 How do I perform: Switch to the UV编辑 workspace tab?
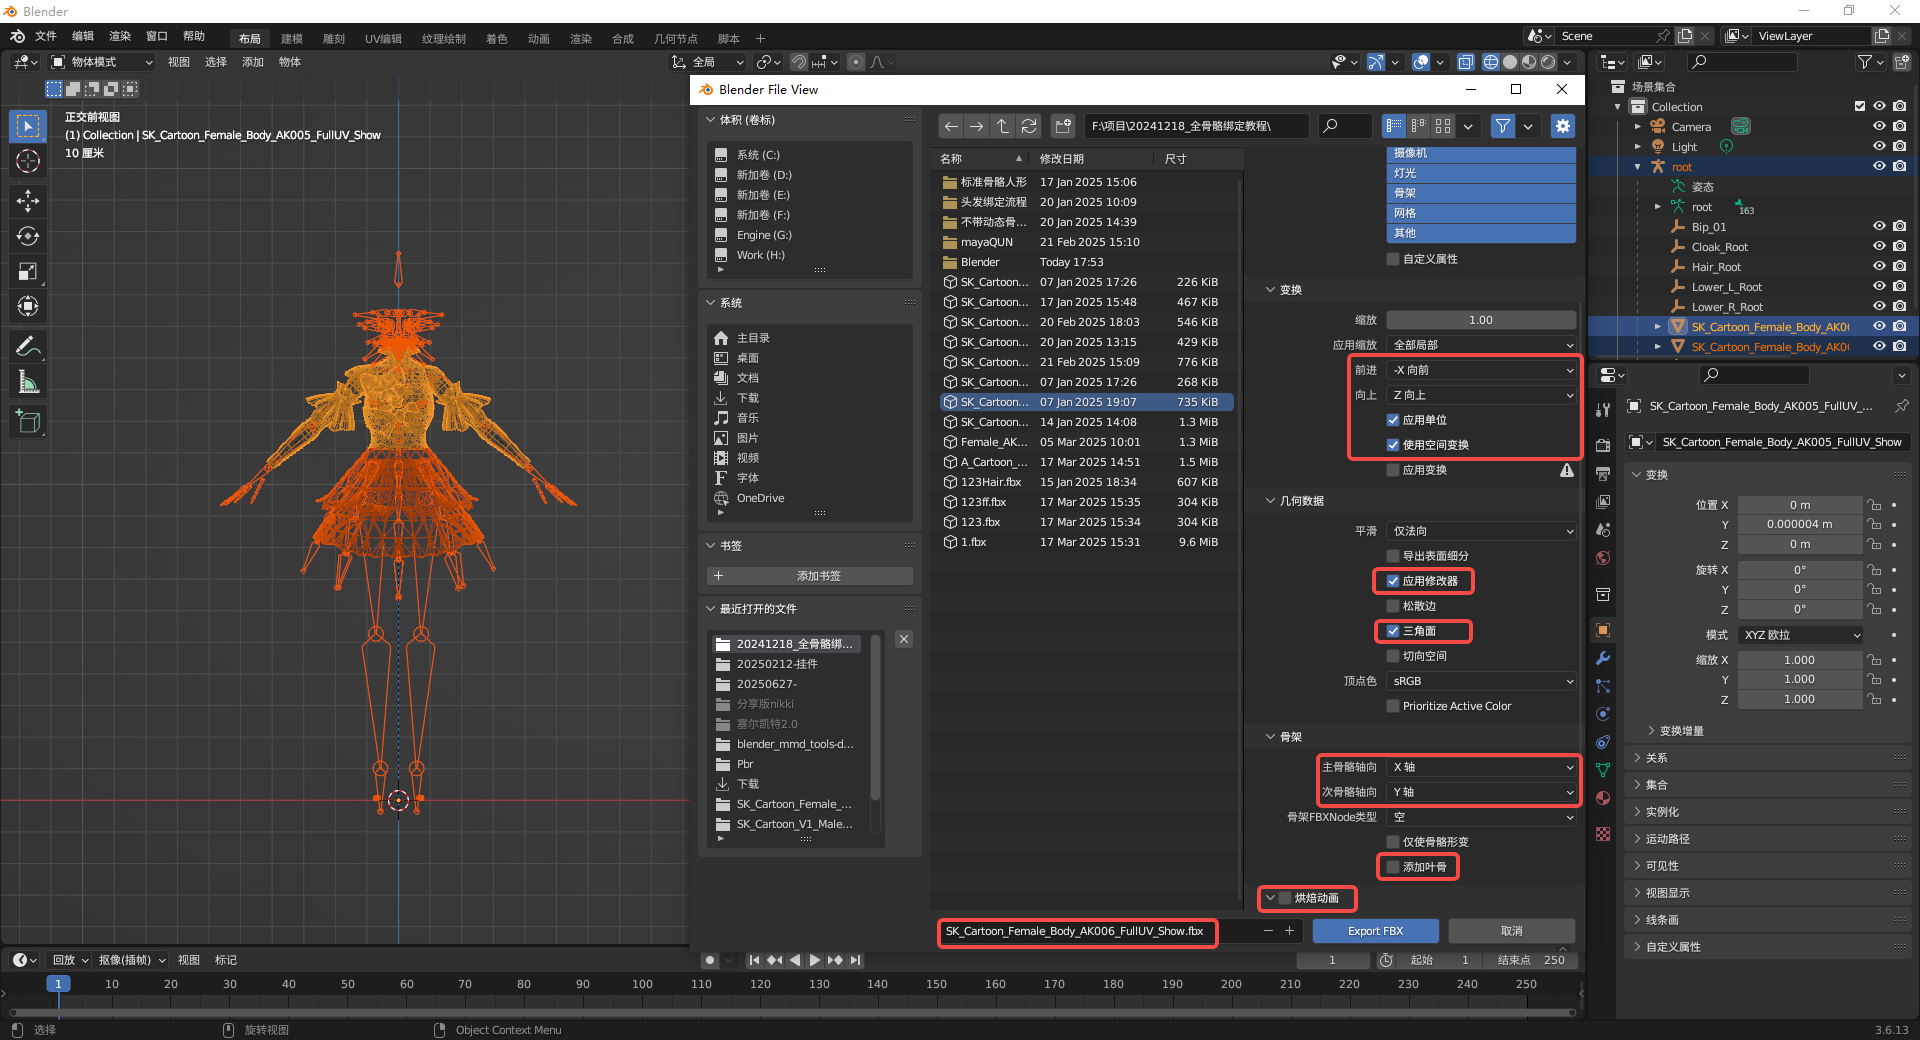(x=383, y=39)
